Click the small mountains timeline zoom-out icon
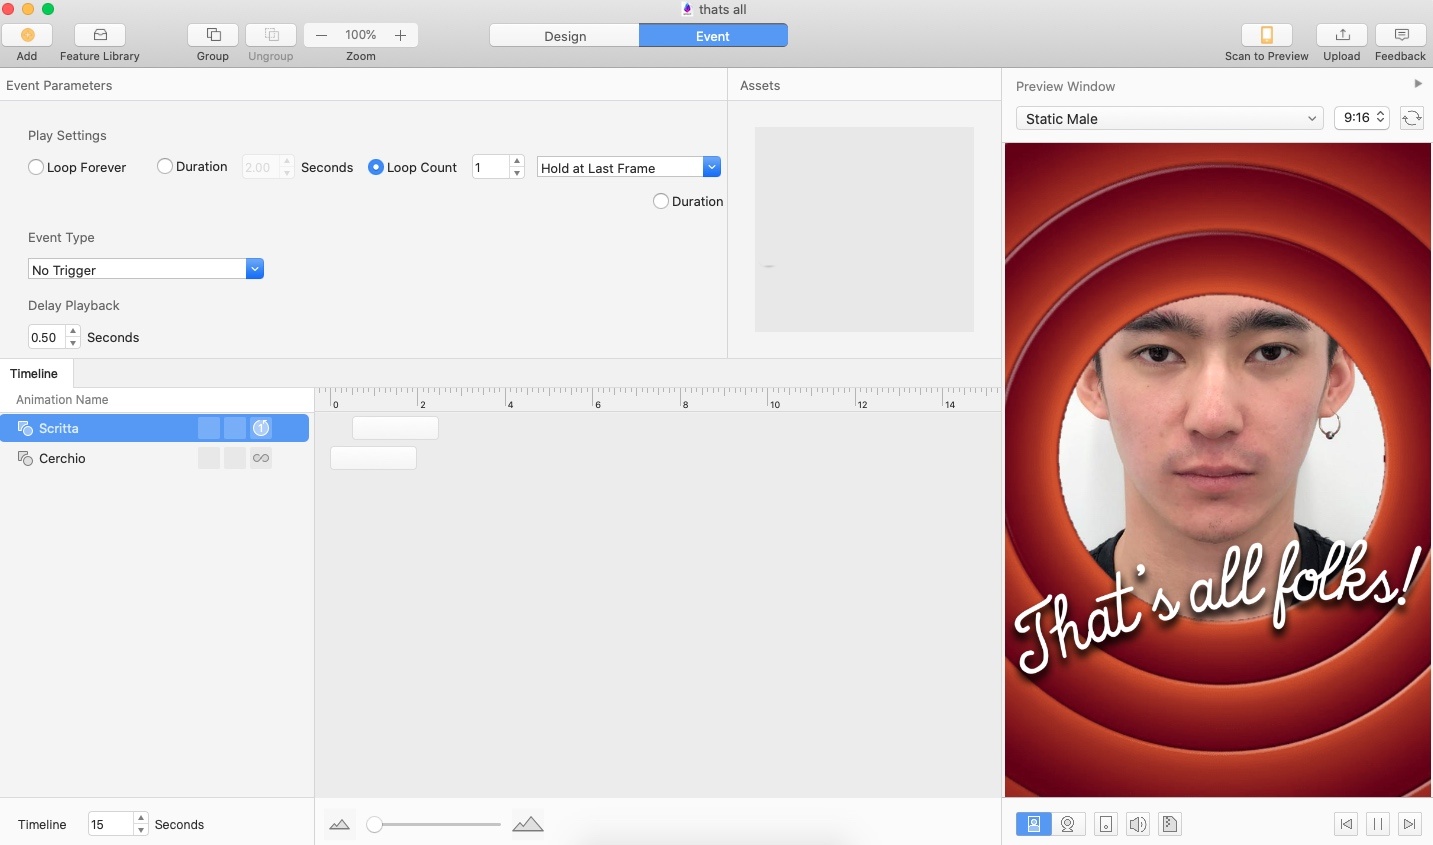 tap(340, 824)
